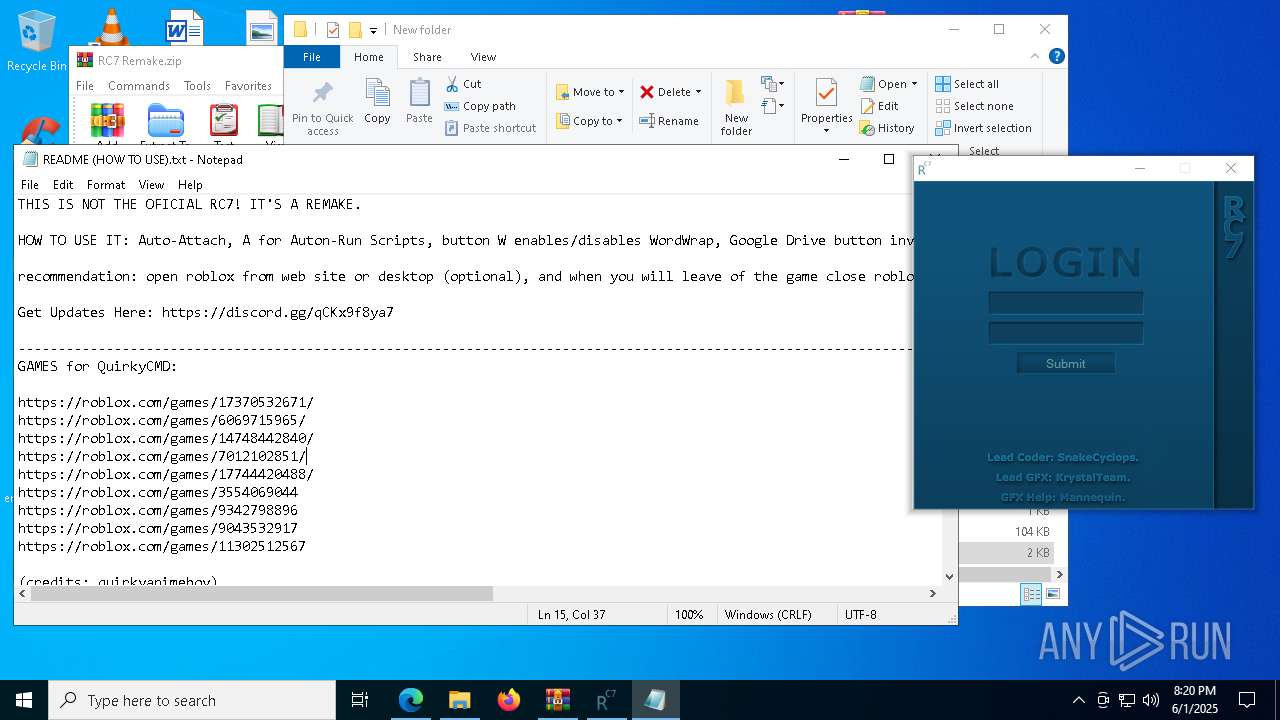Viewport: 1280px width, 720px height.
Task: Open Explorer Help question mark icon
Action: point(1056,56)
